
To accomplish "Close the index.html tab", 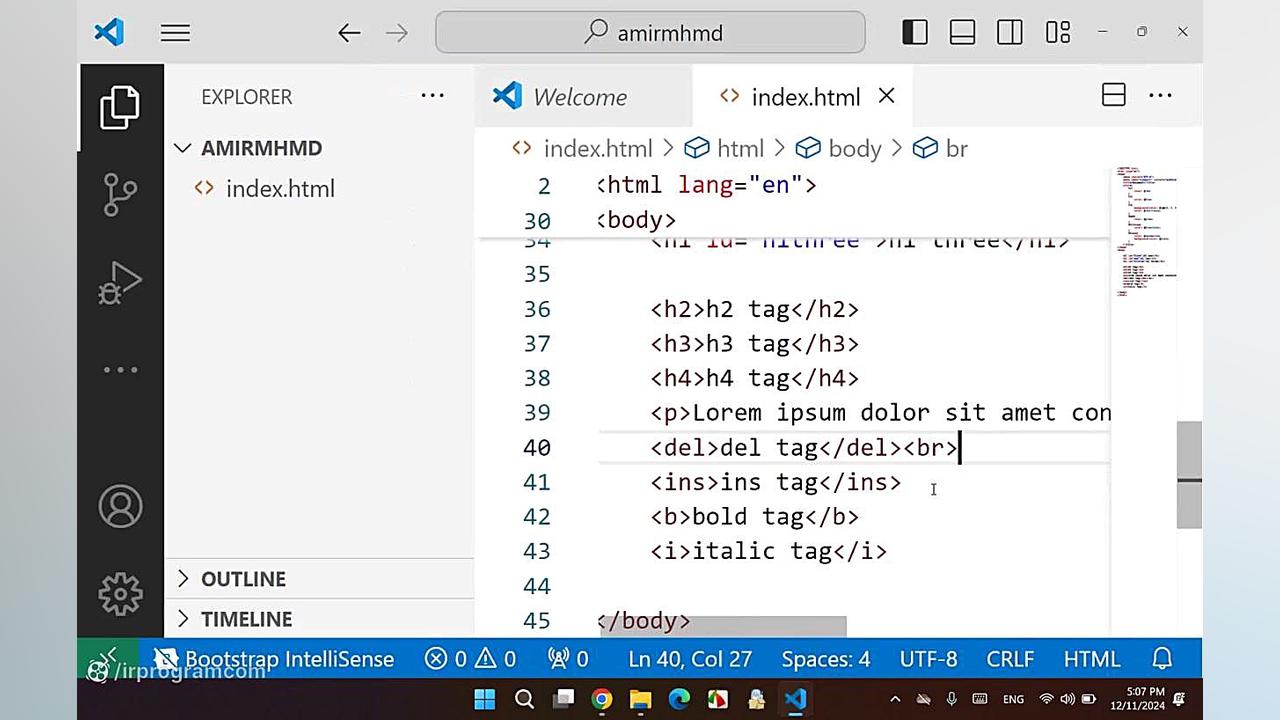I will click(x=886, y=96).
